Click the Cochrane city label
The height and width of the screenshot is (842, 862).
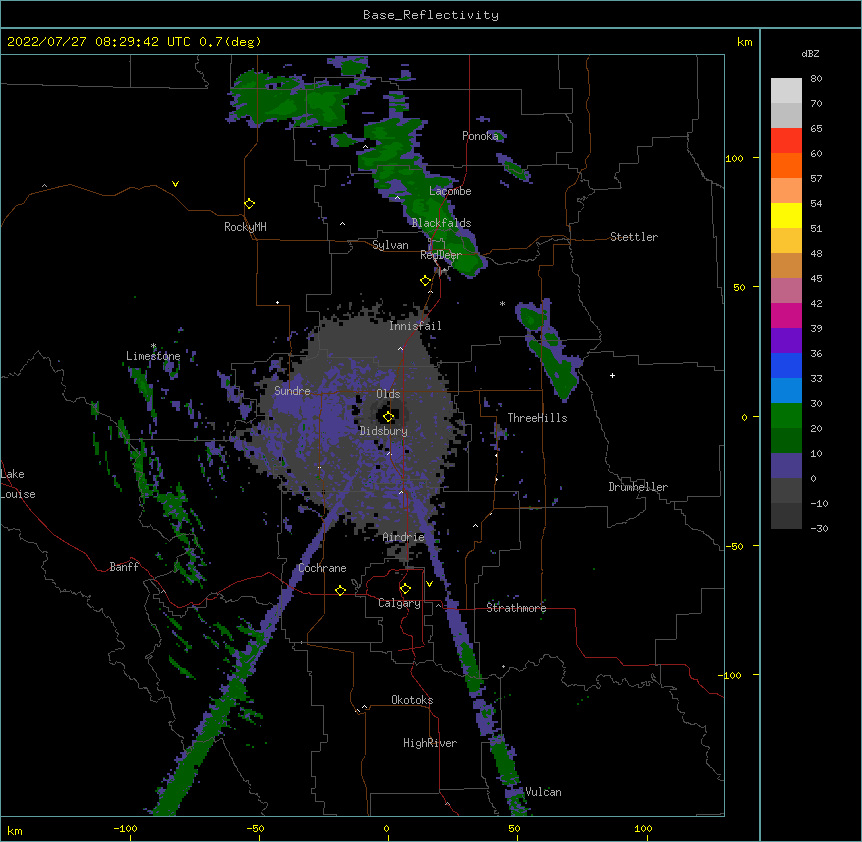(322, 568)
